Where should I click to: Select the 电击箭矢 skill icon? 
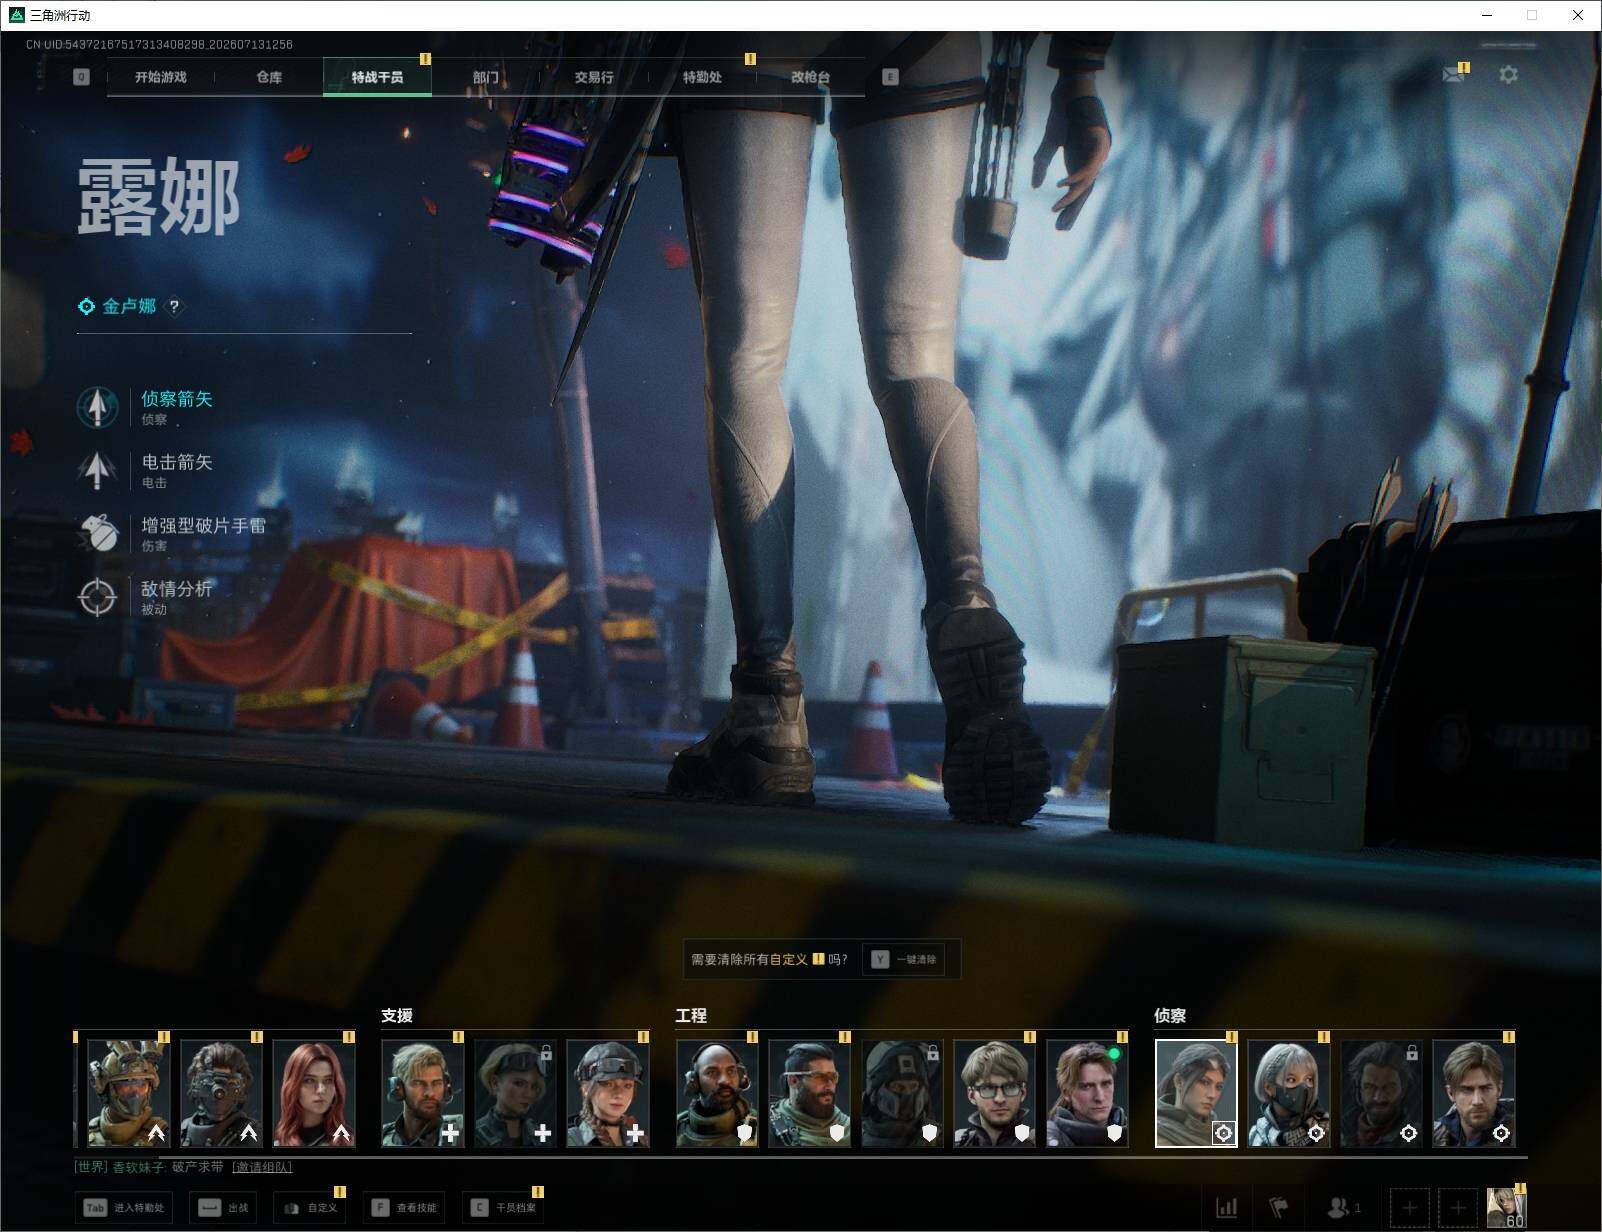[x=97, y=470]
